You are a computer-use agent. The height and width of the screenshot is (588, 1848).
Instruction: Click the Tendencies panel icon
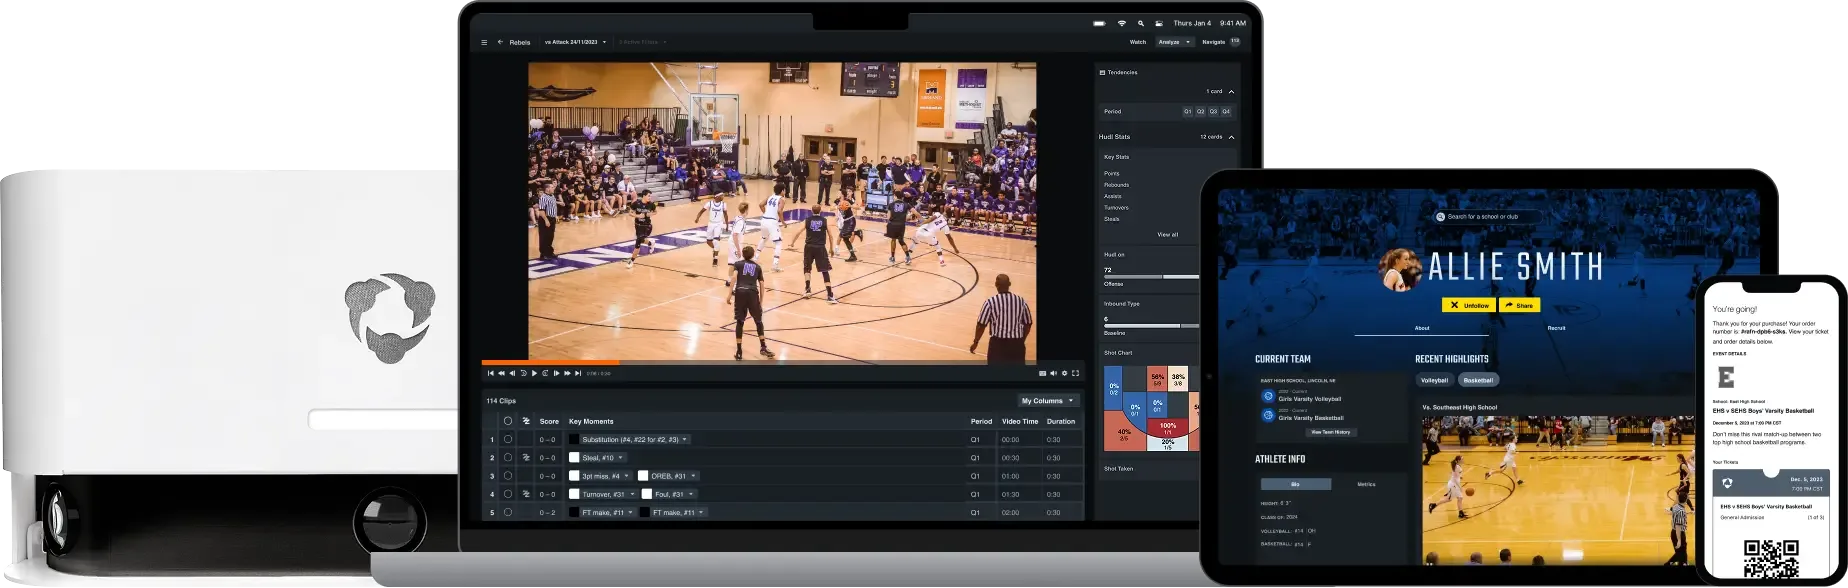coord(1102,72)
